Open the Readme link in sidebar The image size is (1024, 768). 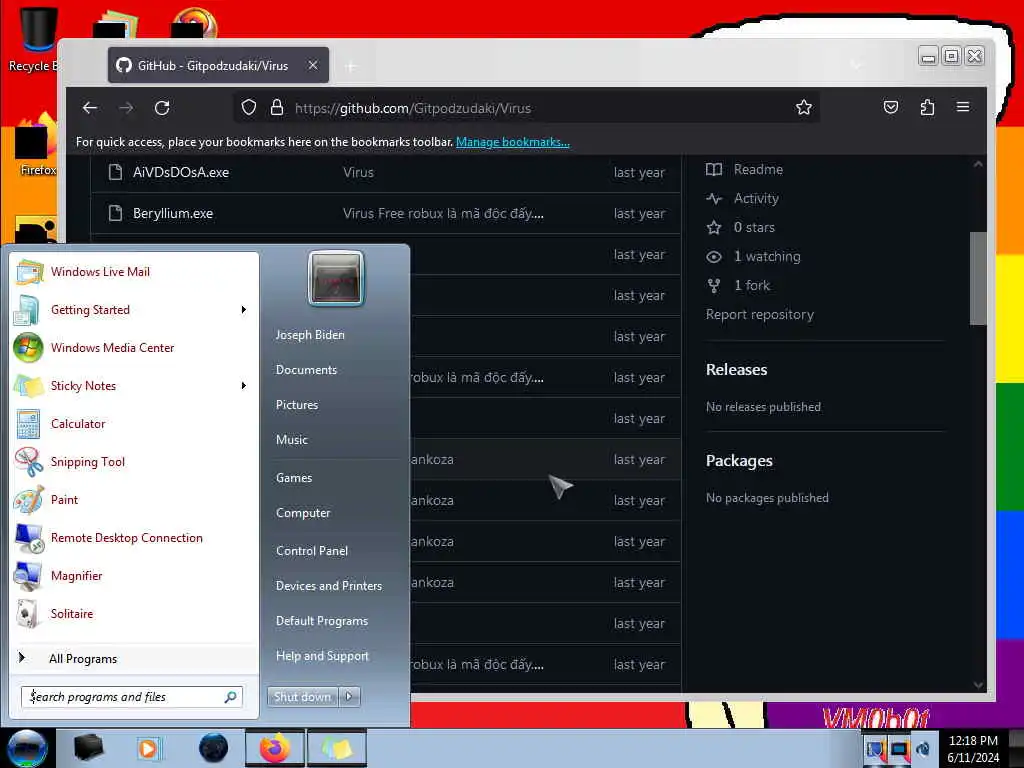tap(758, 169)
